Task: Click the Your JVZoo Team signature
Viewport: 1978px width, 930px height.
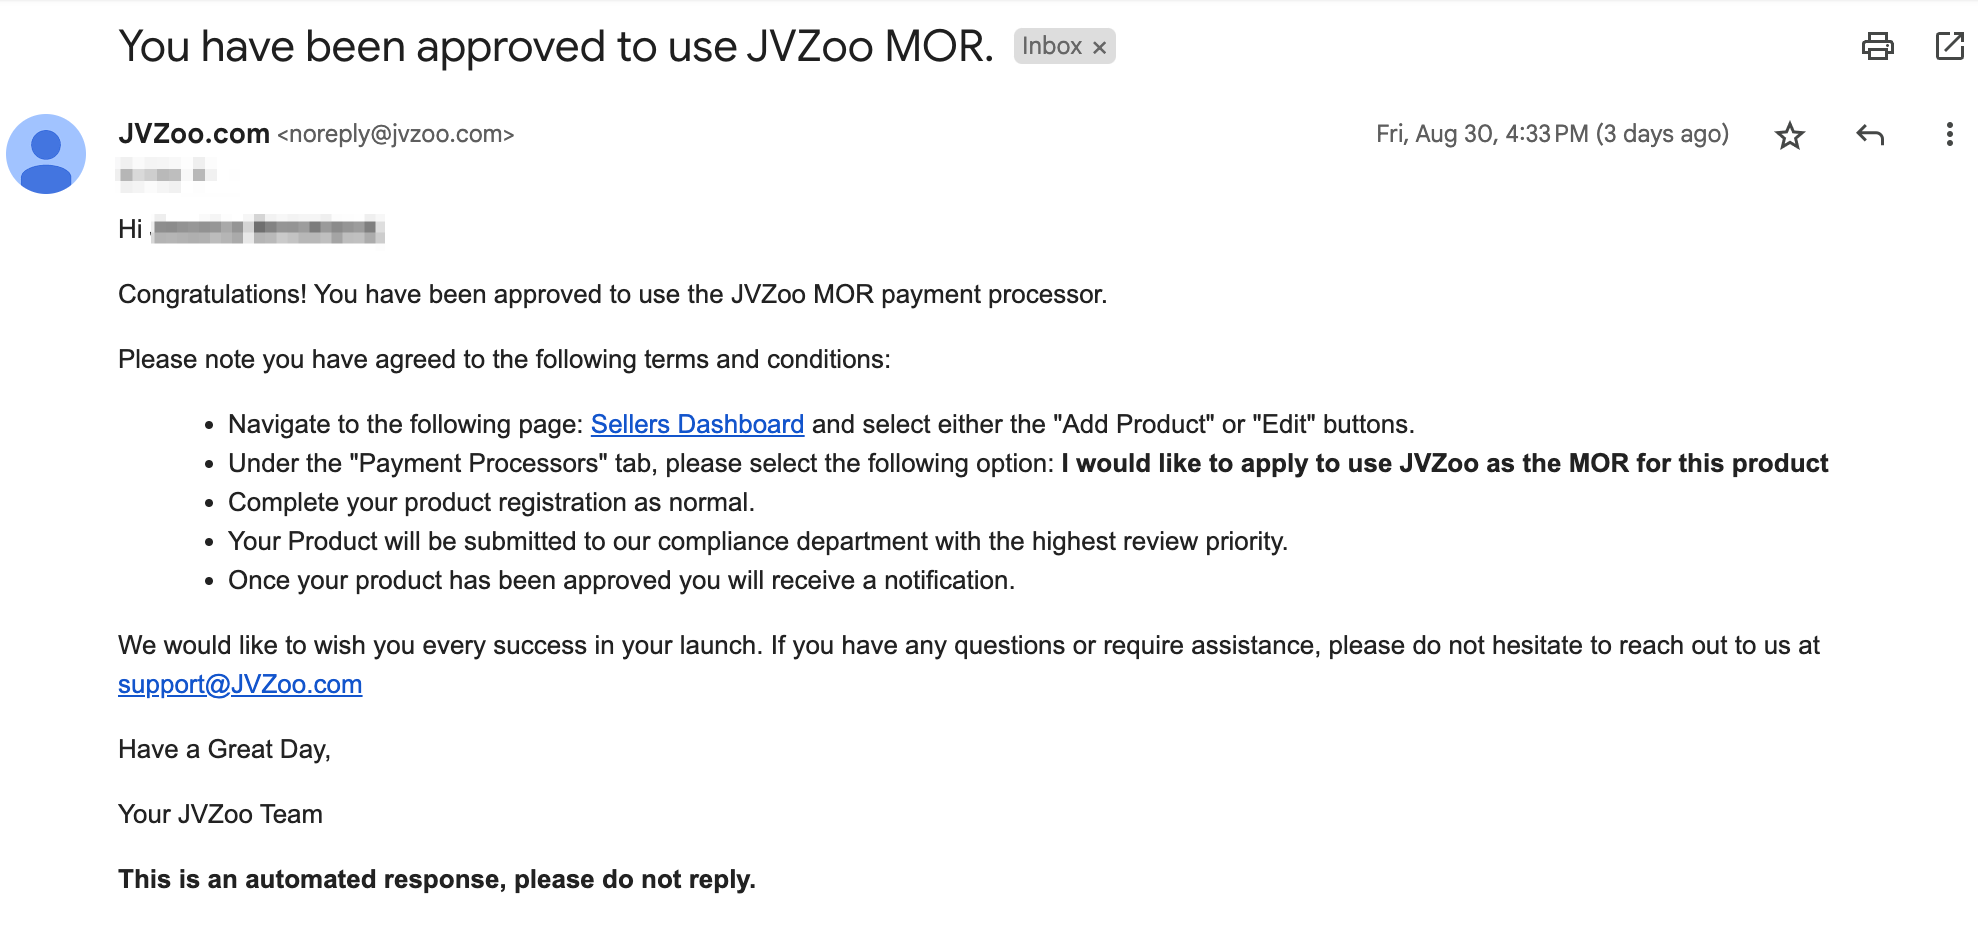Action: [220, 814]
